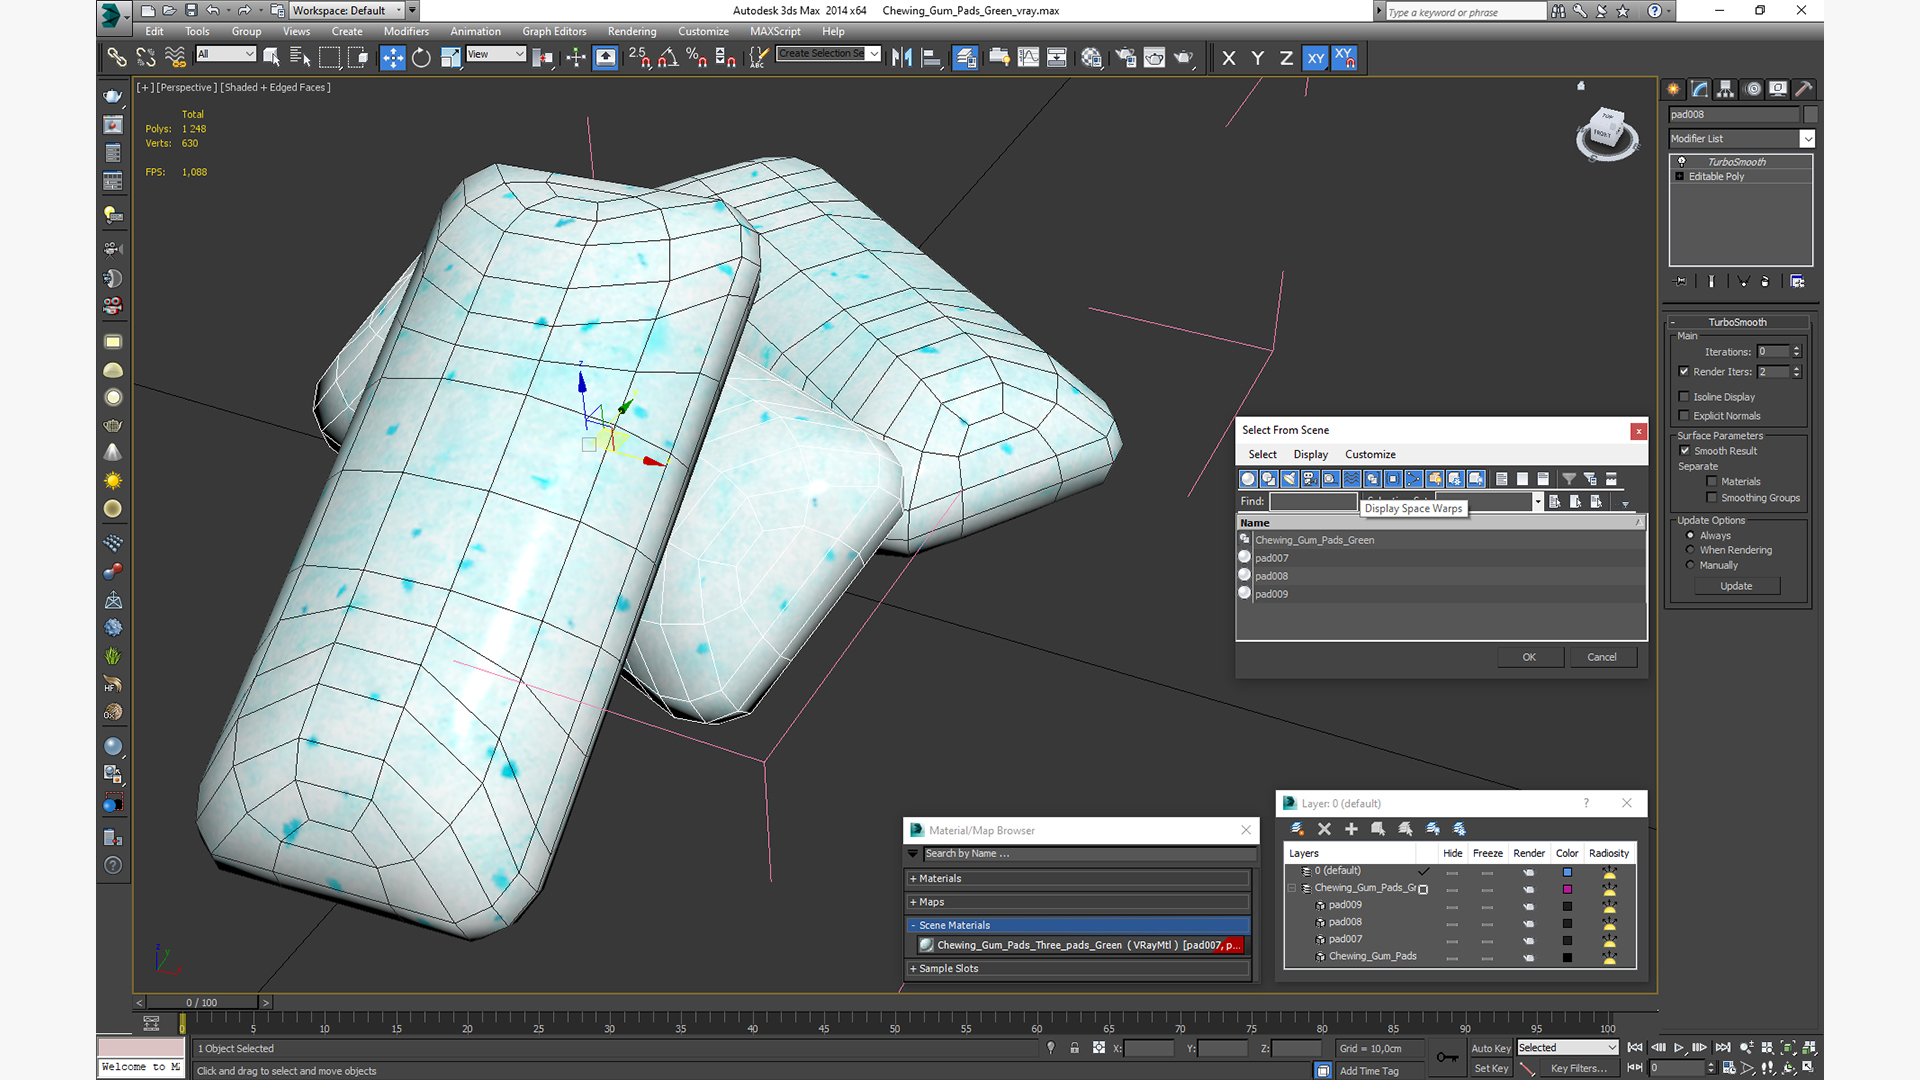Click the Teapot render production icon
Image resolution: width=1920 pixels, height=1080 pixels.
coord(1183,58)
